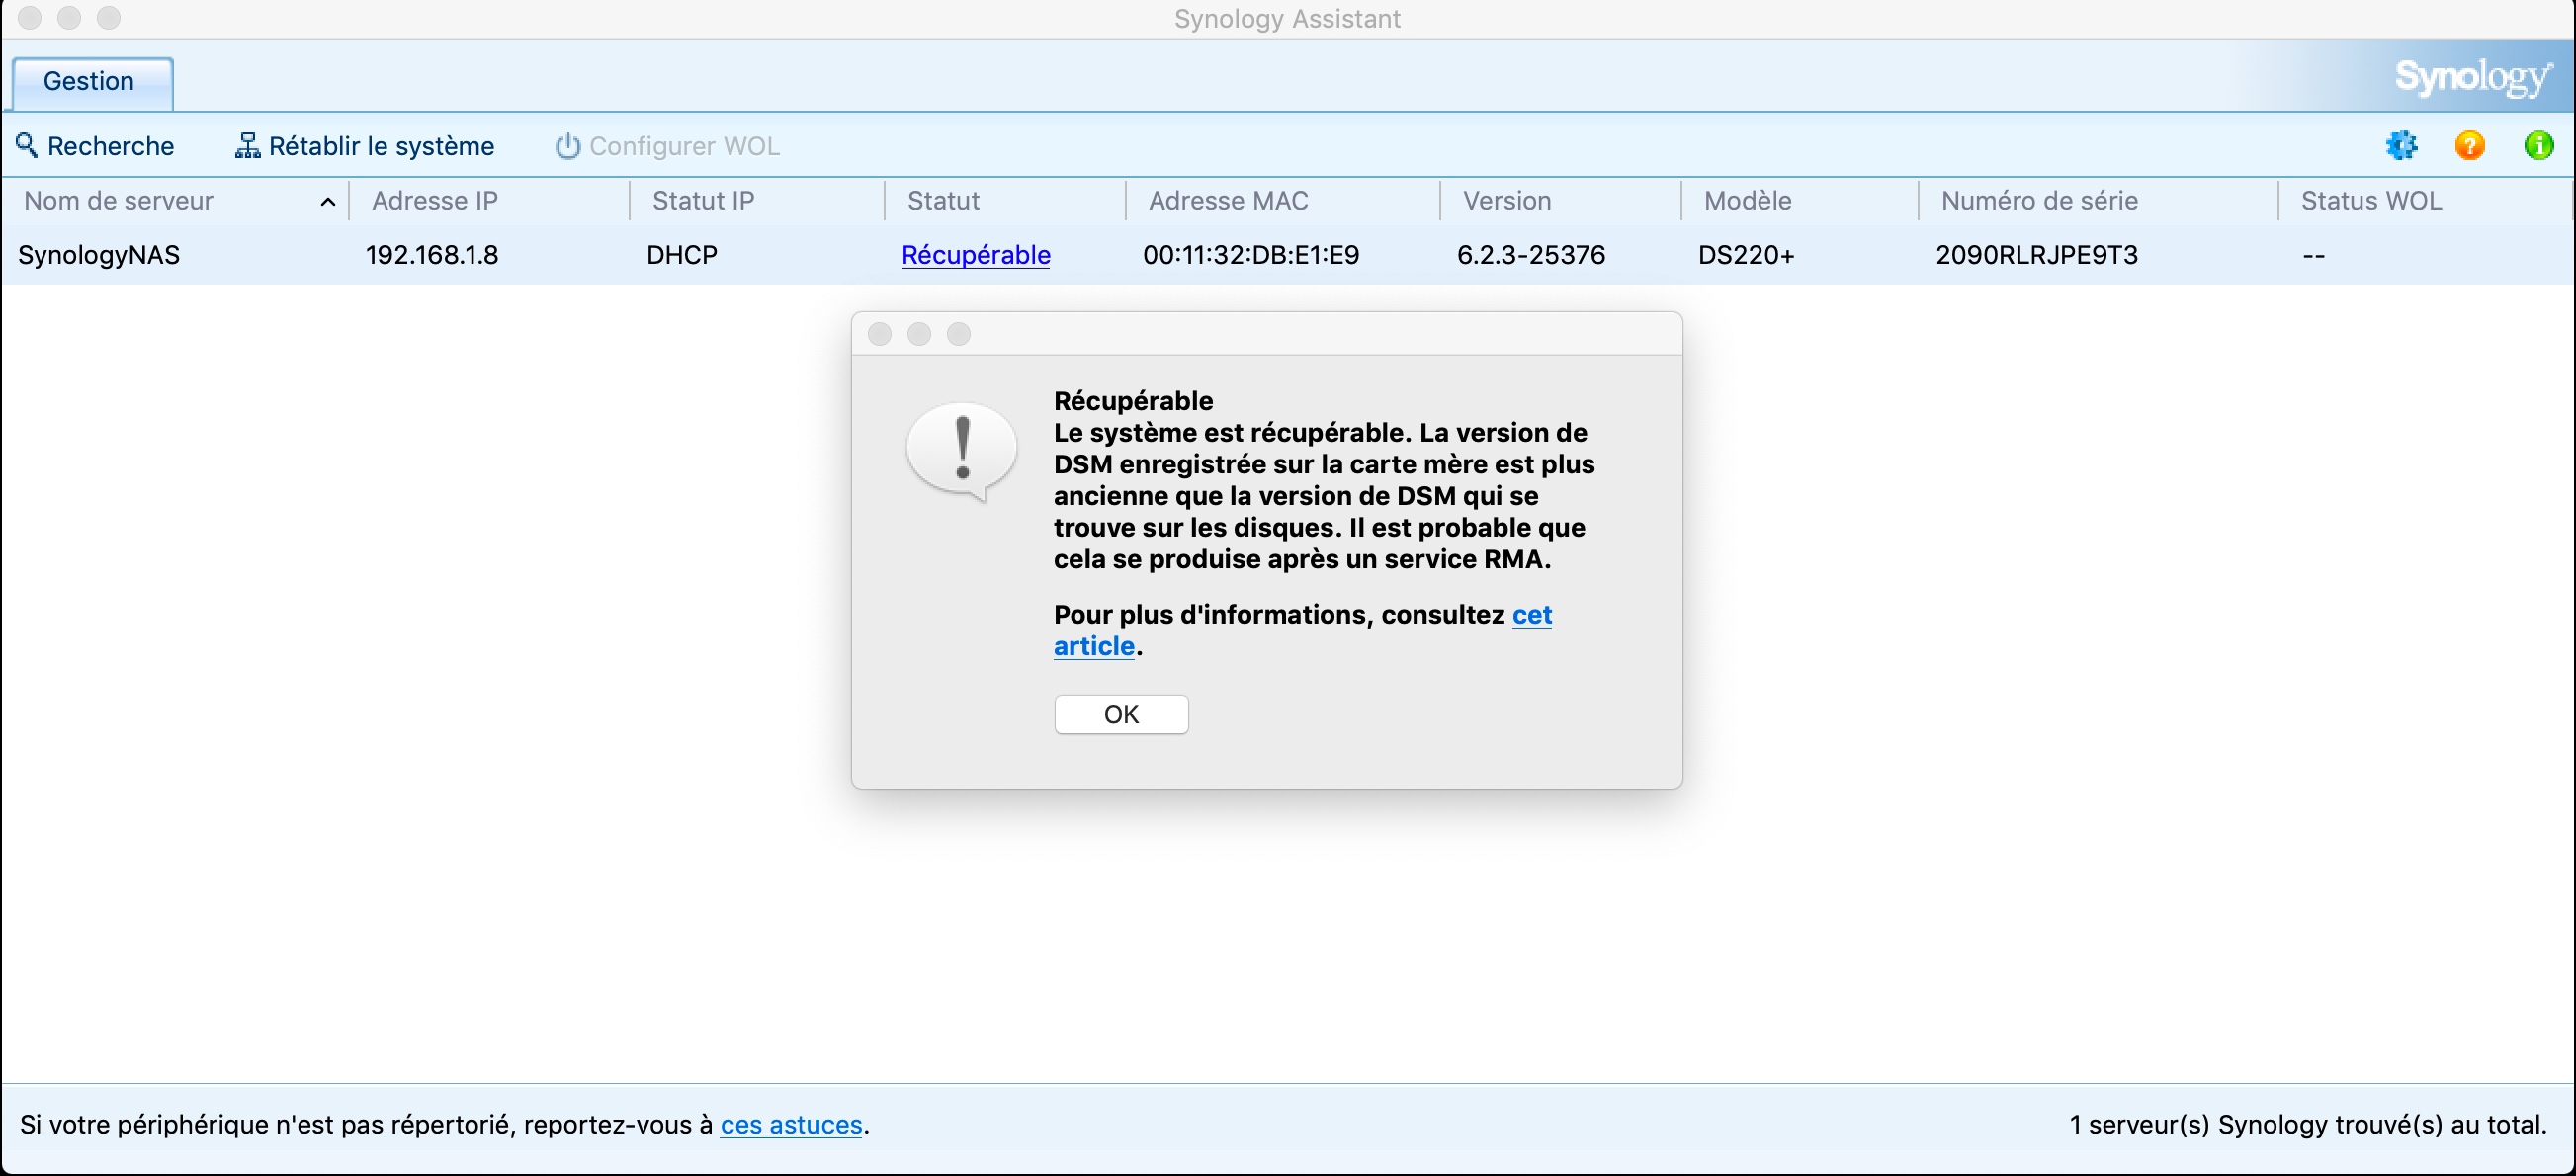2576x1176 pixels.
Task: Click the Synology Assistant window title
Action: click(1287, 19)
